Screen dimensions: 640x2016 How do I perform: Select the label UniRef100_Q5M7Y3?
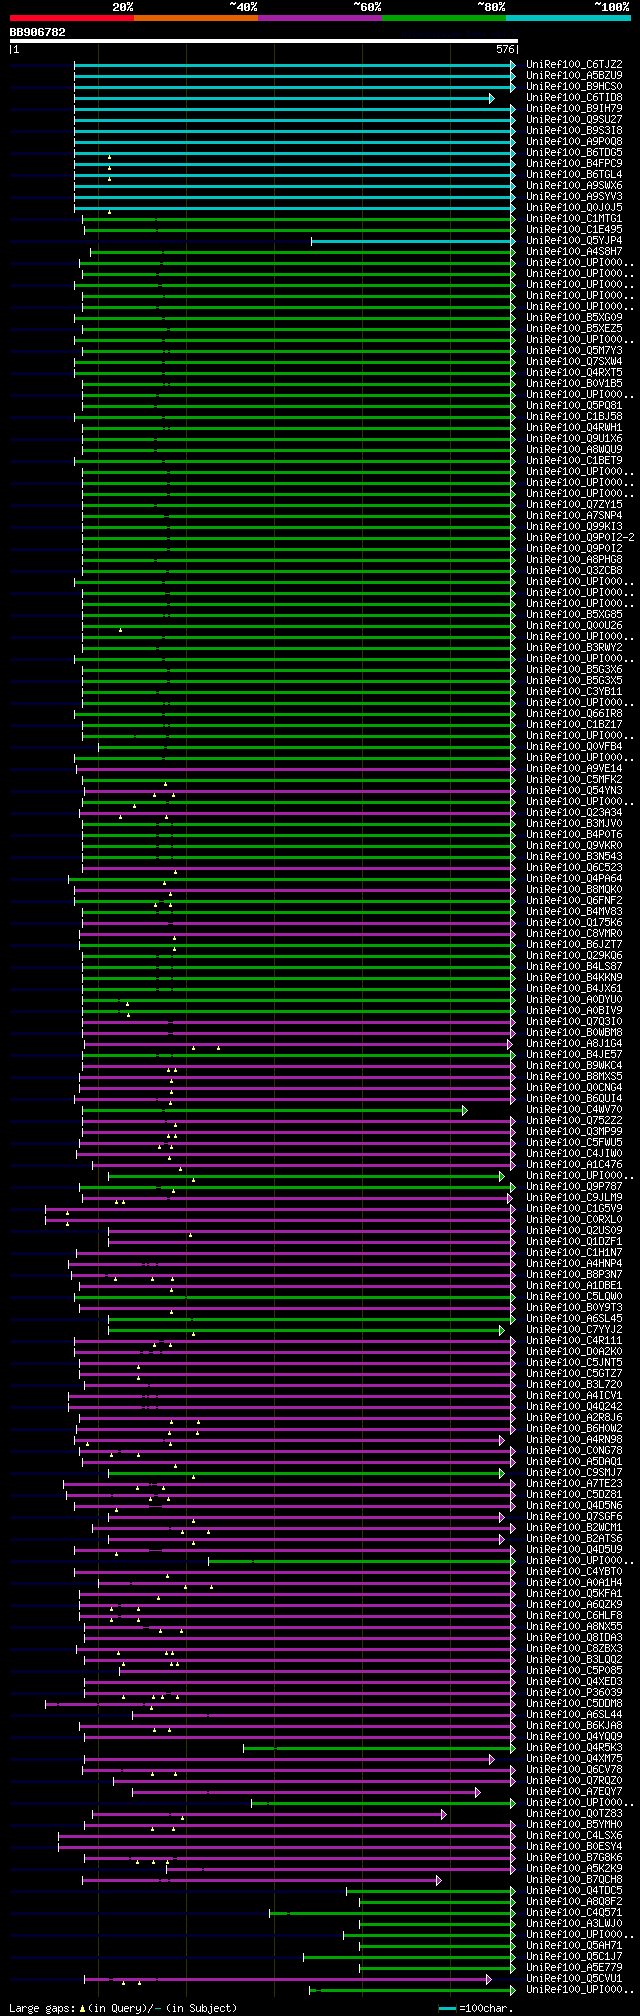point(574,351)
